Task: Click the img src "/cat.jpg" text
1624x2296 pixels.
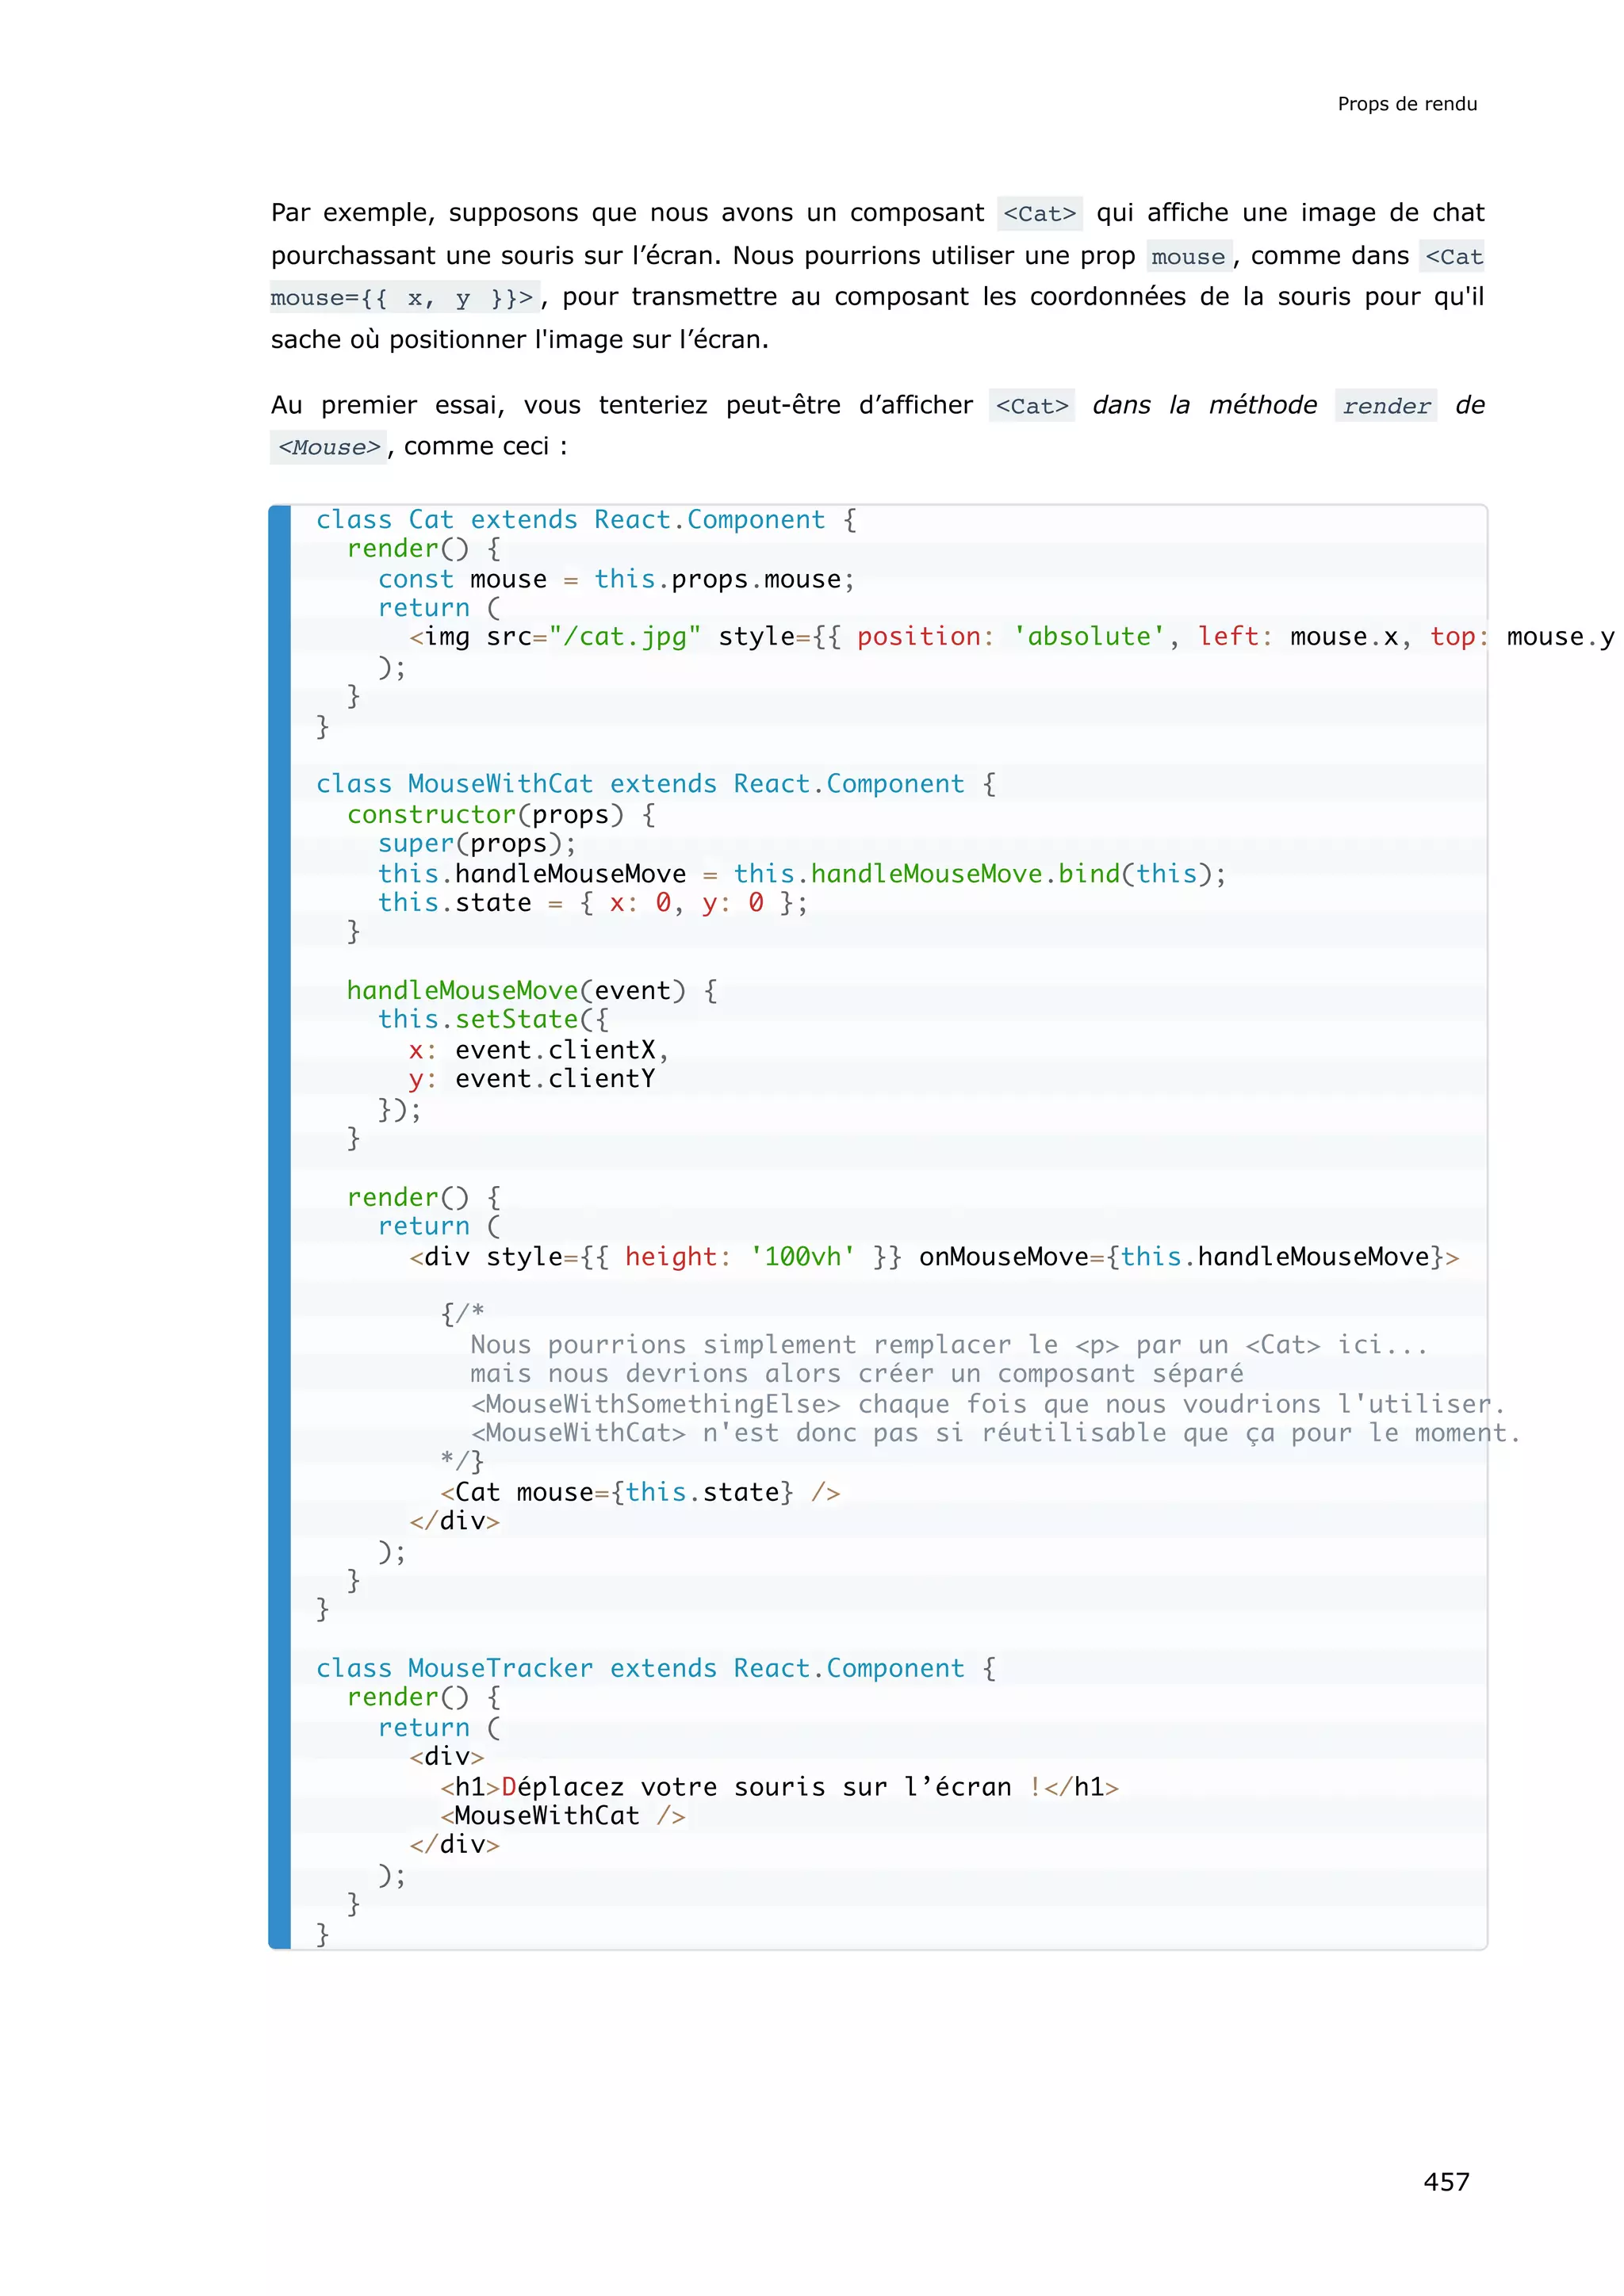Action: tap(624, 637)
